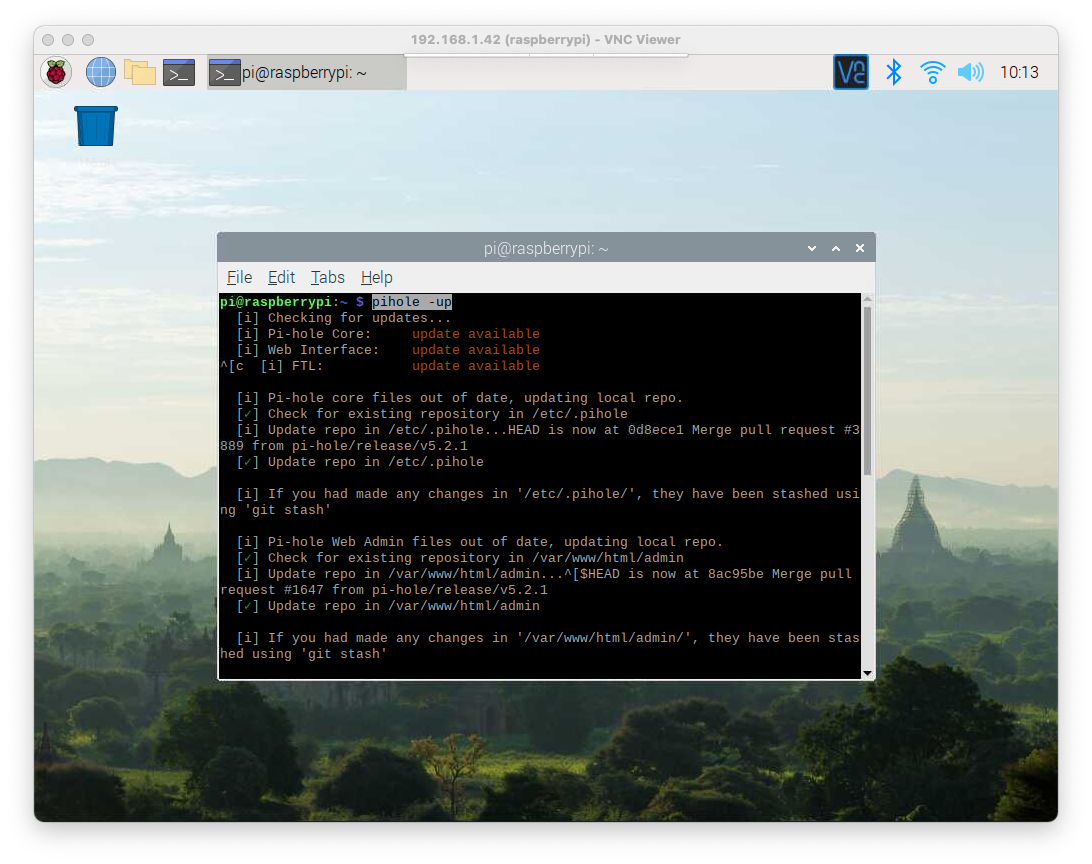Open the File menu in terminal
Viewport: 1092px width, 864px height.
[x=239, y=277]
